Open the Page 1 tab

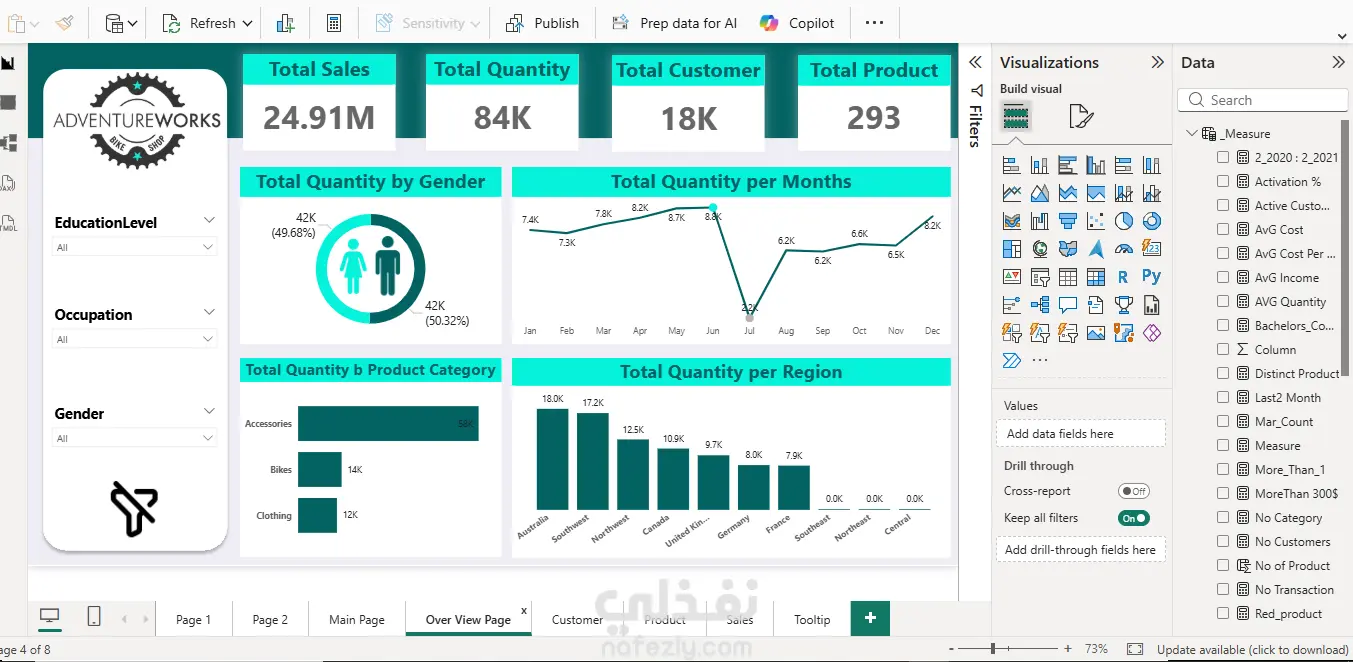tap(194, 619)
